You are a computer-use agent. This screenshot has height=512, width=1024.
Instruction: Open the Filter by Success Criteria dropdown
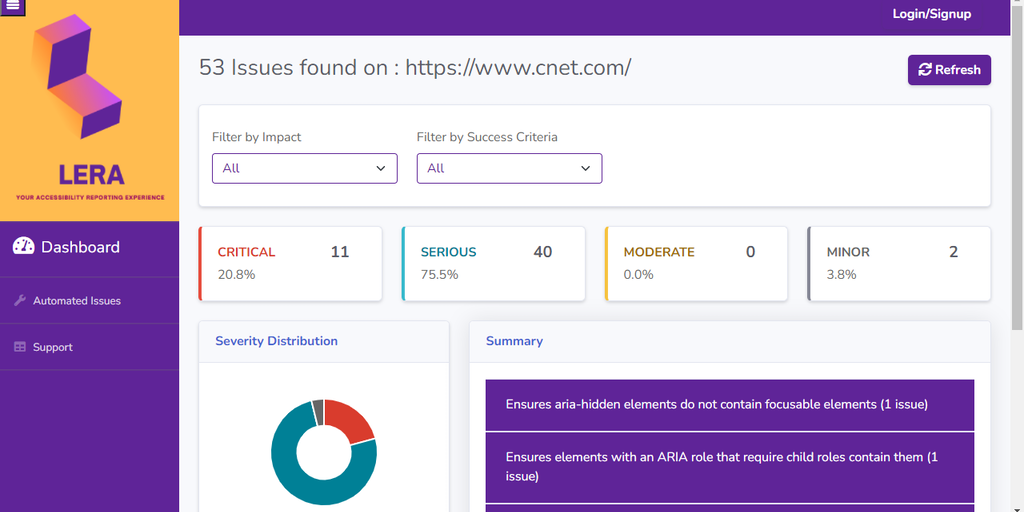tap(509, 168)
